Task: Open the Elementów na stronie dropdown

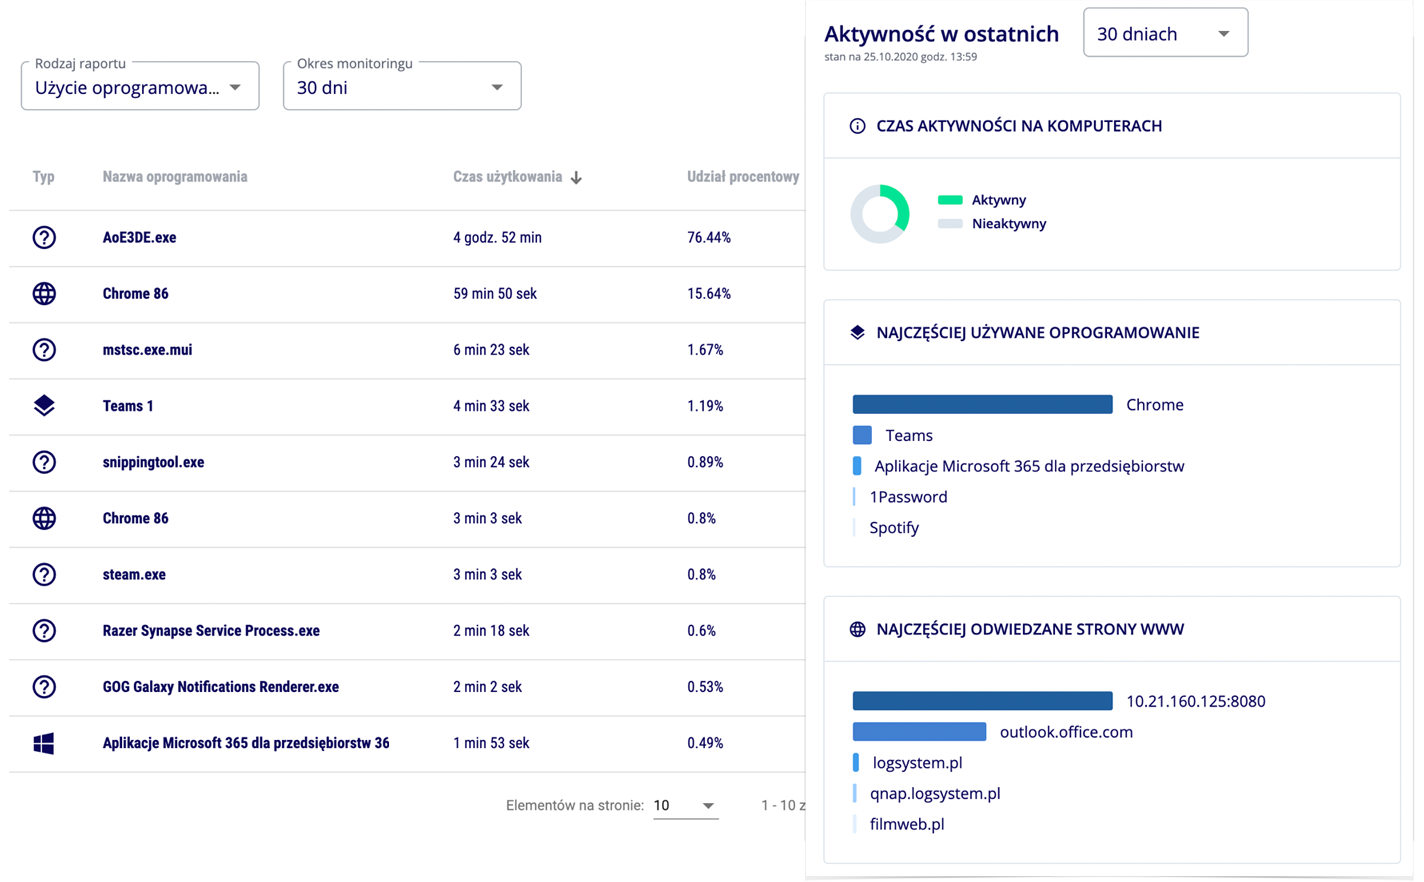Action: tap(685, 806)
